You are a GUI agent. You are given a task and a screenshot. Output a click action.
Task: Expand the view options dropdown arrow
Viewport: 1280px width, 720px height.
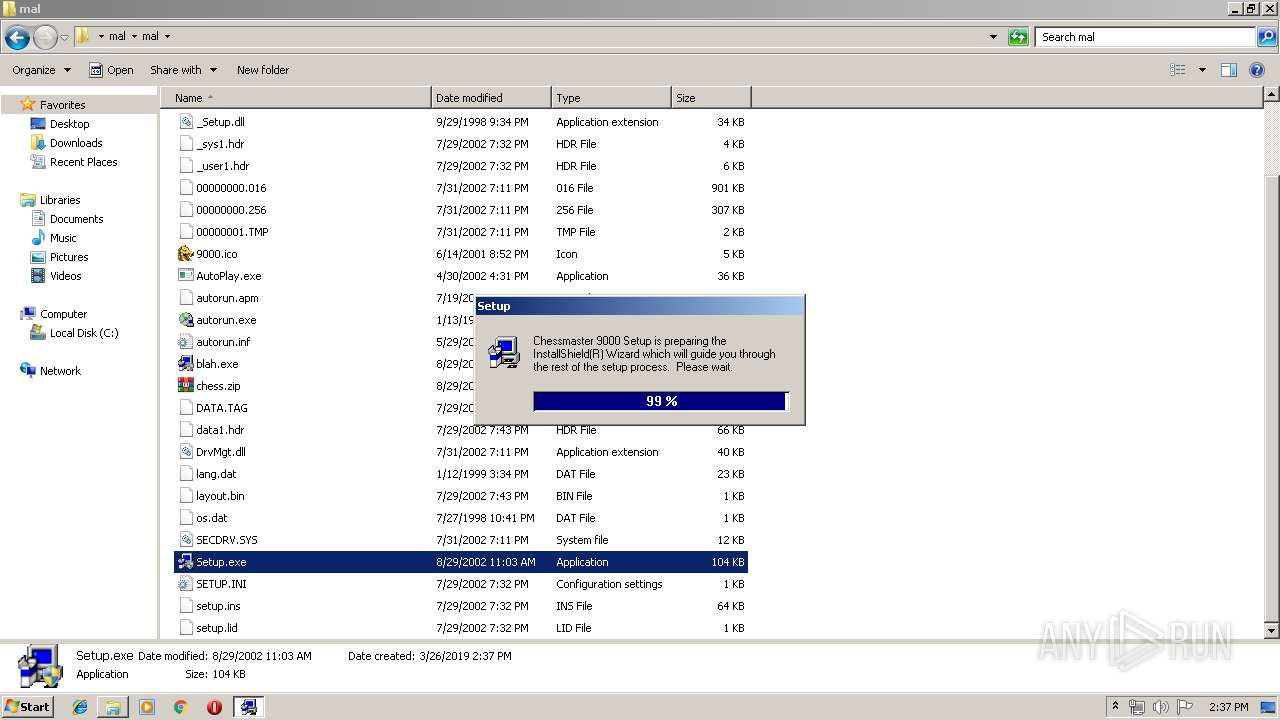(1202, 70)
